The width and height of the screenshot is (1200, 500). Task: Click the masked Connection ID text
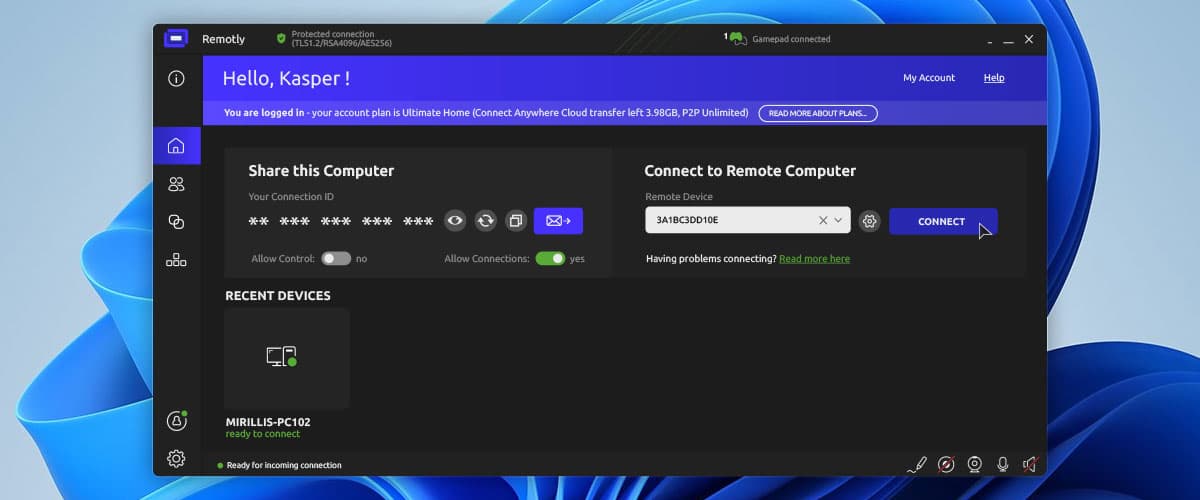[341, 221]
